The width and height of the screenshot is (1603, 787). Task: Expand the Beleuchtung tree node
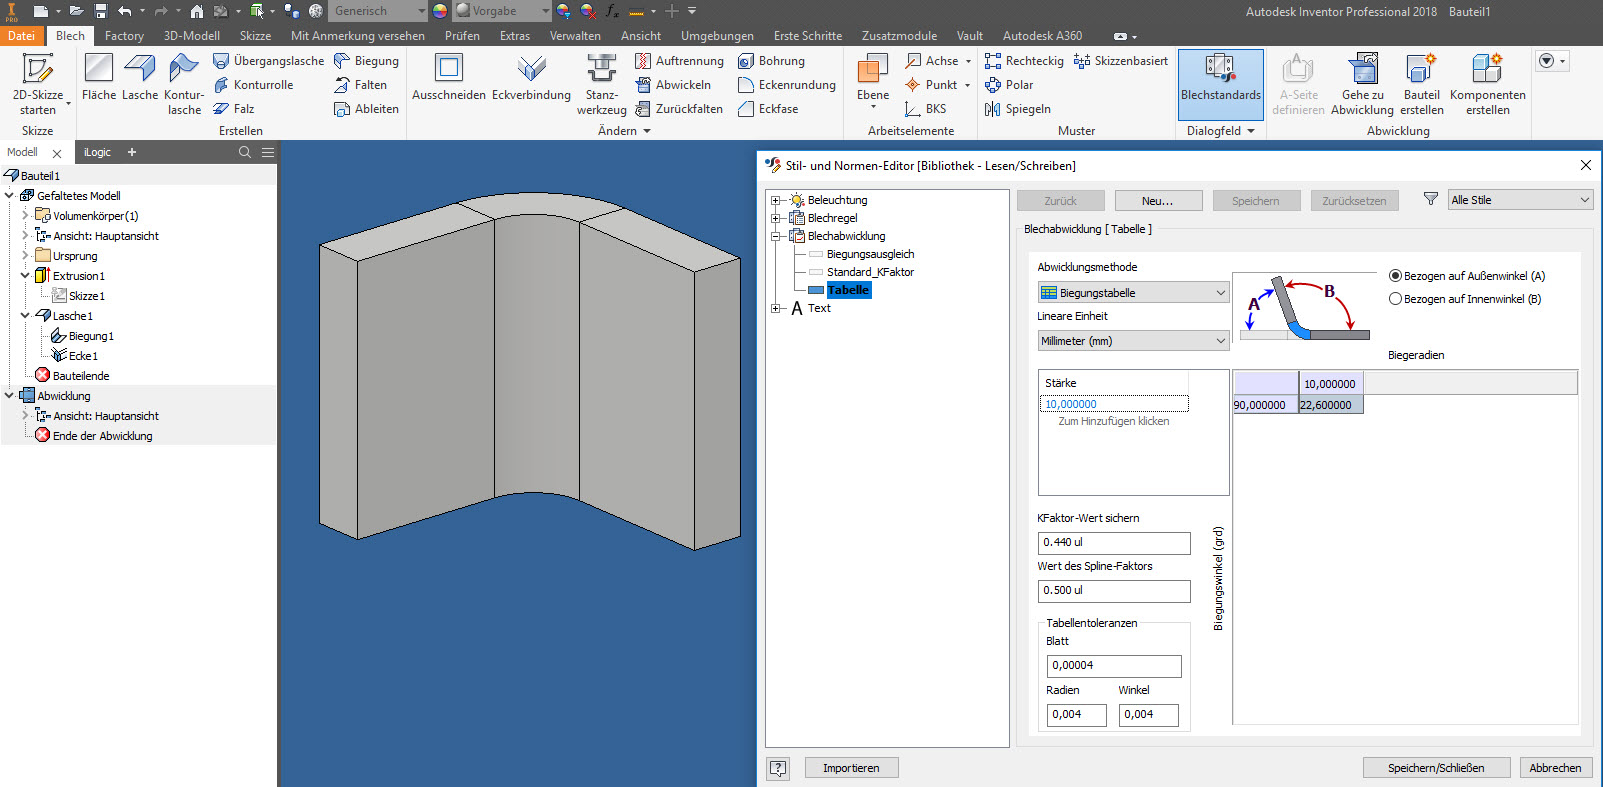point(776,200)
